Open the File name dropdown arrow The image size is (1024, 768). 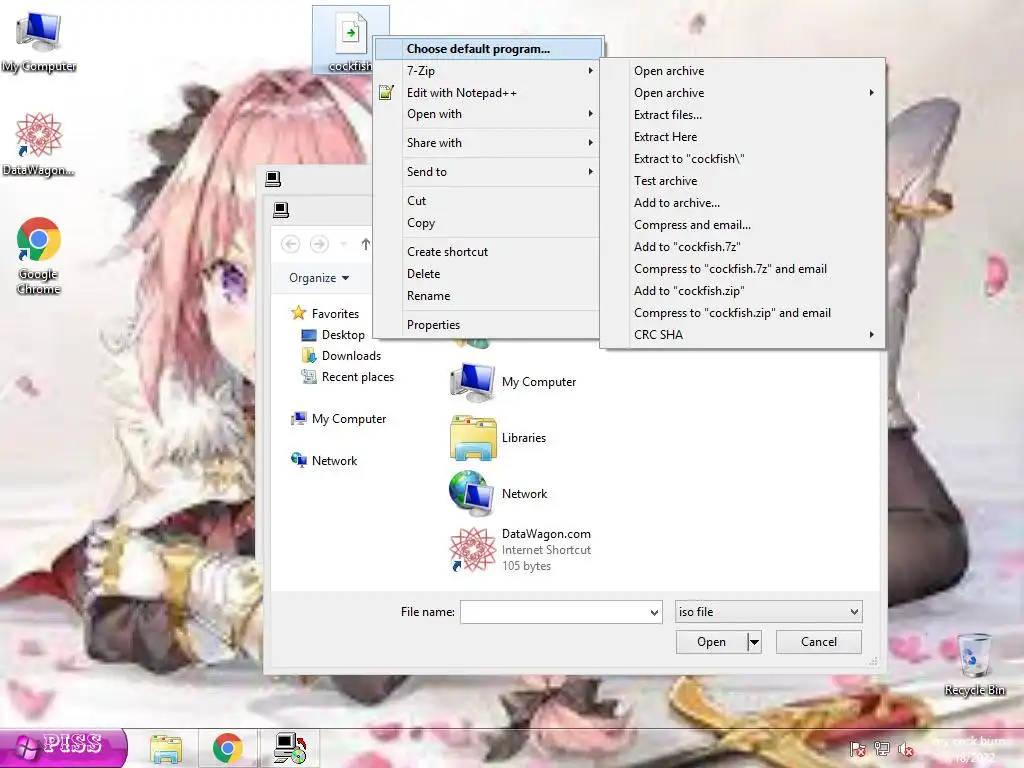654,612
